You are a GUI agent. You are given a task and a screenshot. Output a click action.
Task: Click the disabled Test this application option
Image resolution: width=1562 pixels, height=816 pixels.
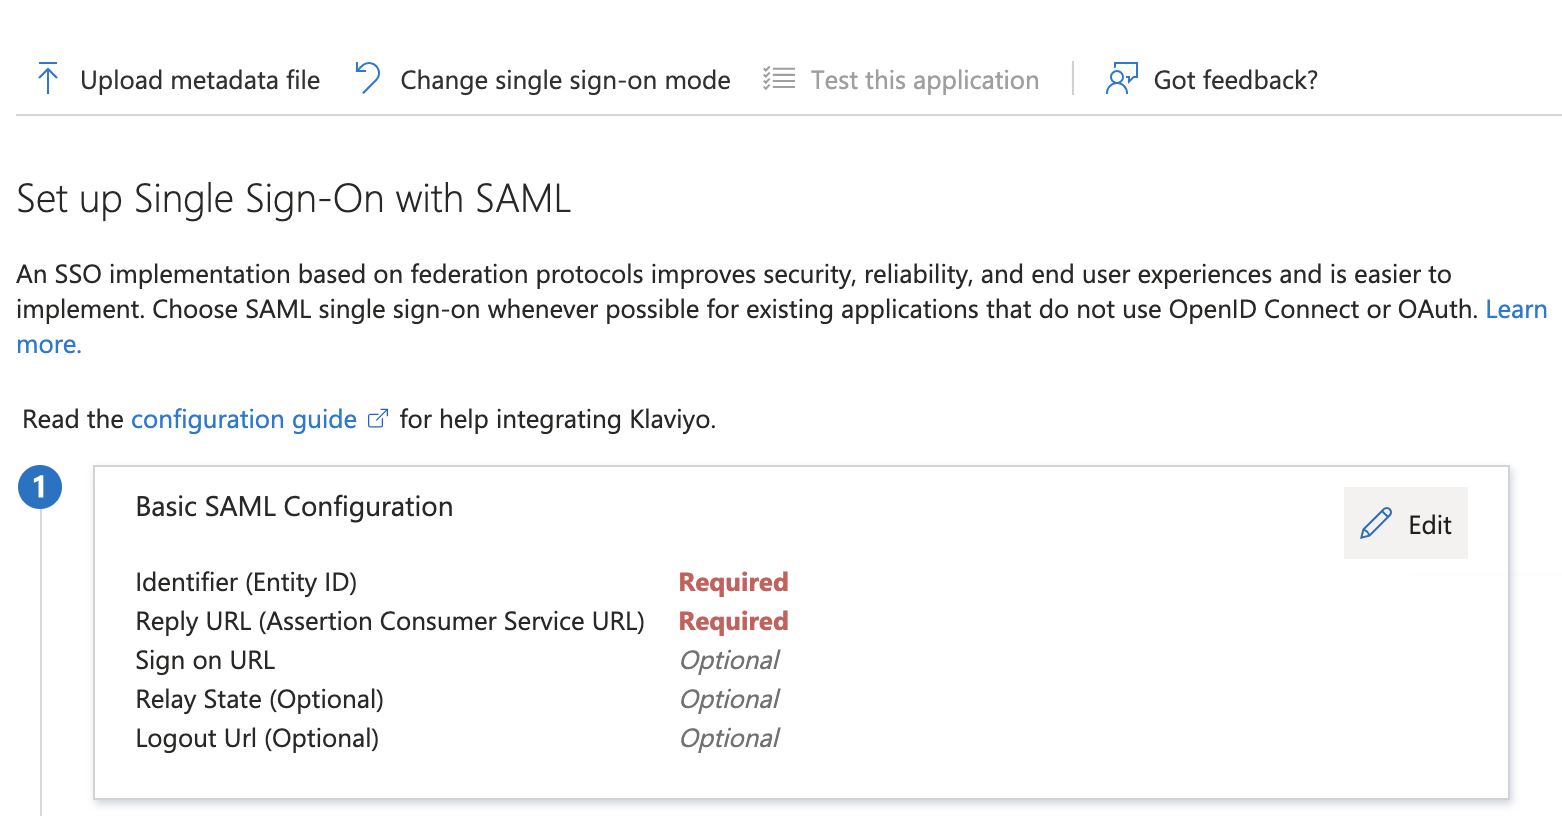(924, 79)
